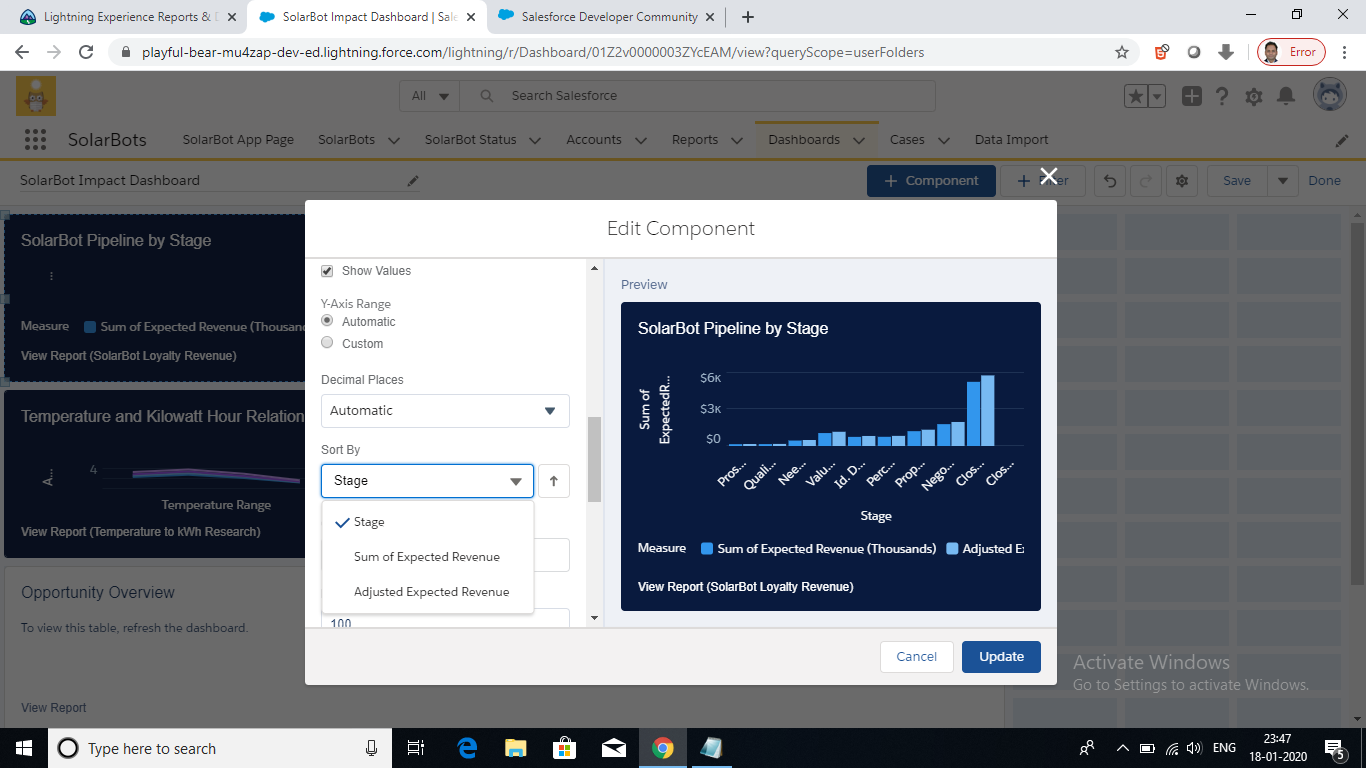Click the browser address bar URL
1366x768 pixels.
tap(533, 52)
